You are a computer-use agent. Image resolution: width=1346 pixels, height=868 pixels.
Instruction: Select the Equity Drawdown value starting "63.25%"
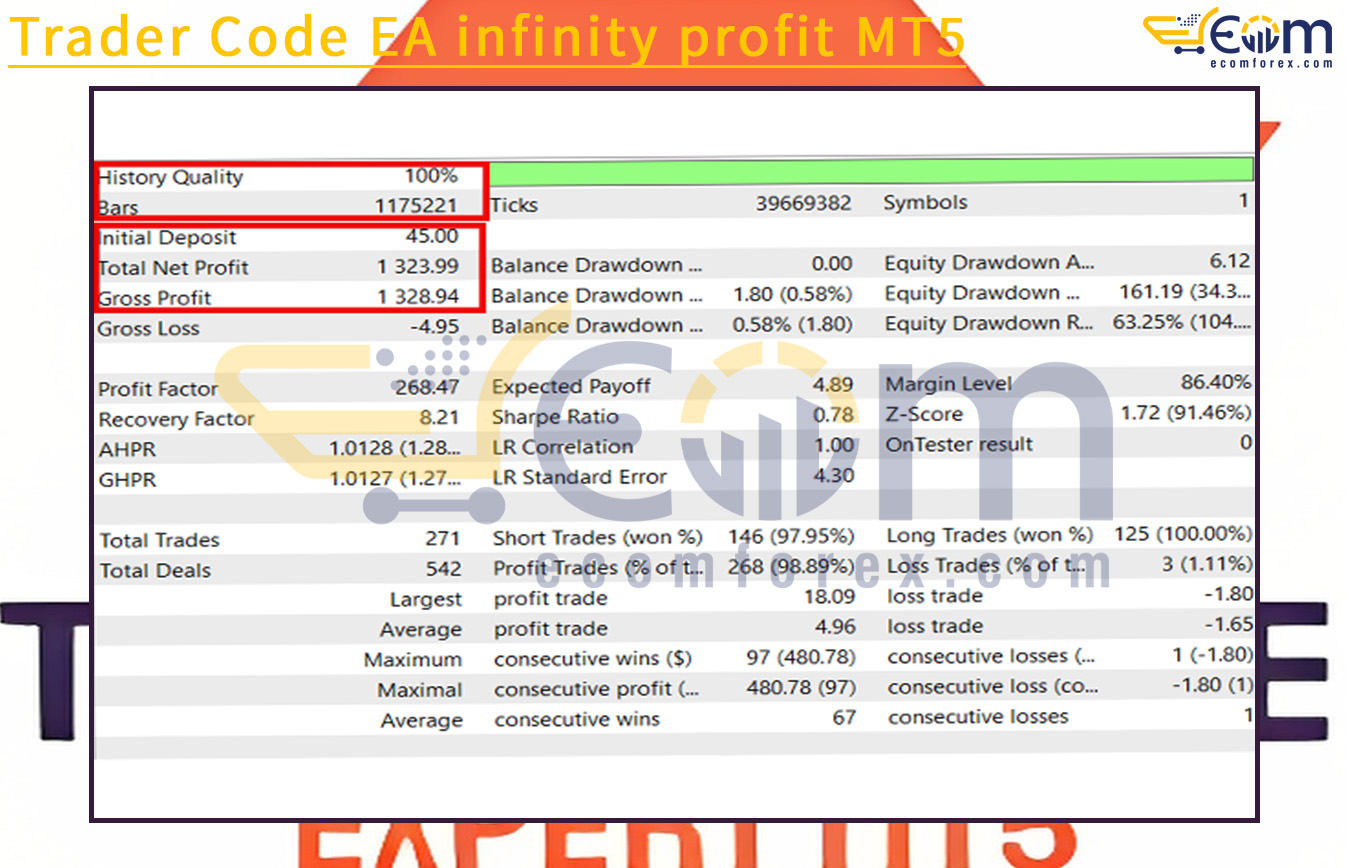[x=1182, y=322]
